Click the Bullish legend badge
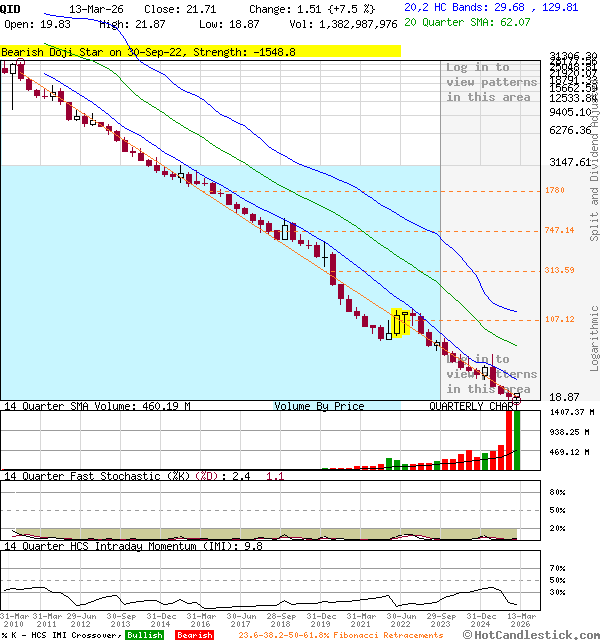 (145, 635)
